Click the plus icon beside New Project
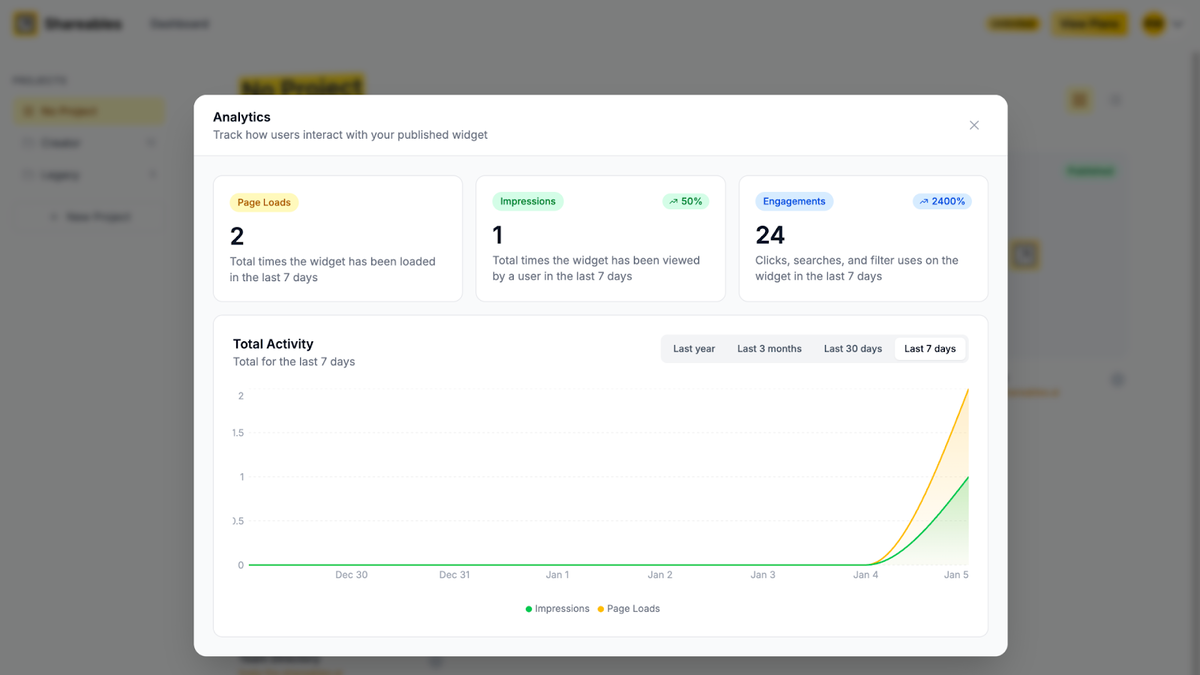Image resolution: width=1200 pixels, height=675 pixels. (54, 216)
